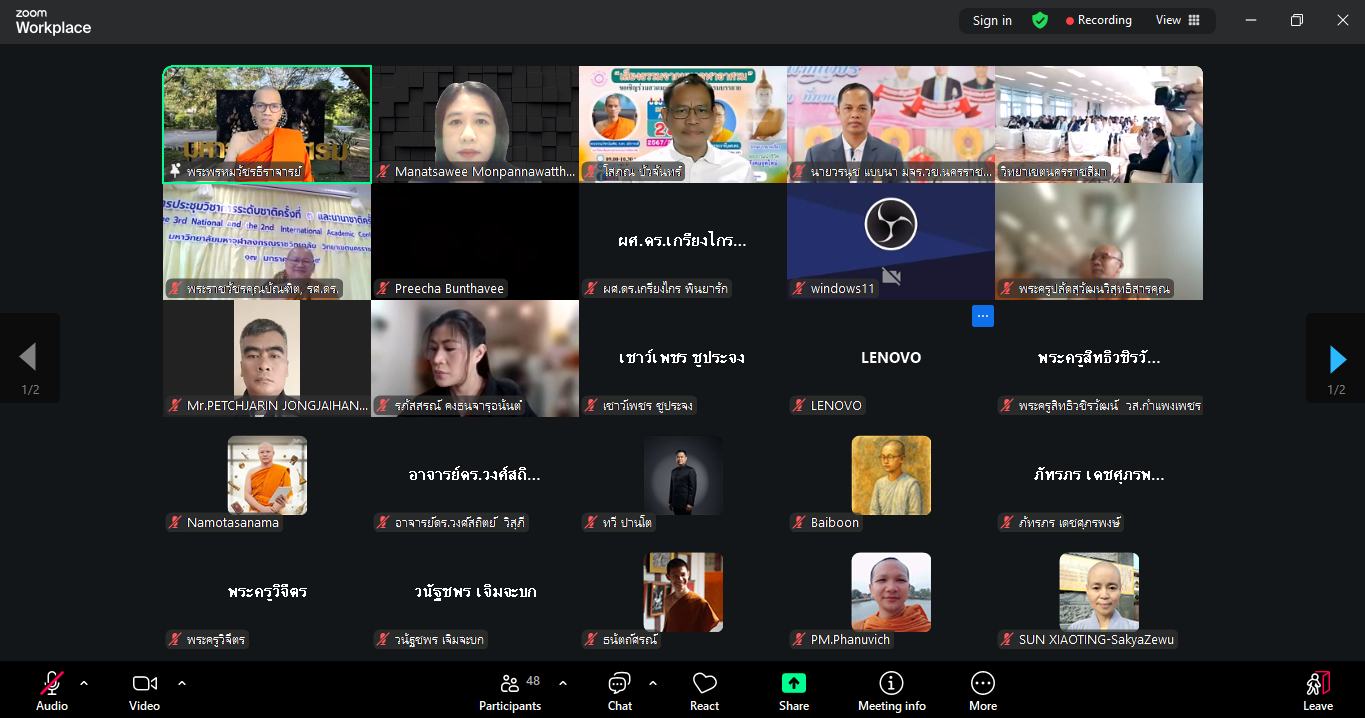Go to next page of participants
This screenshot has height=718, width=1365.
pyautogui.click(x=1337, y=358)
